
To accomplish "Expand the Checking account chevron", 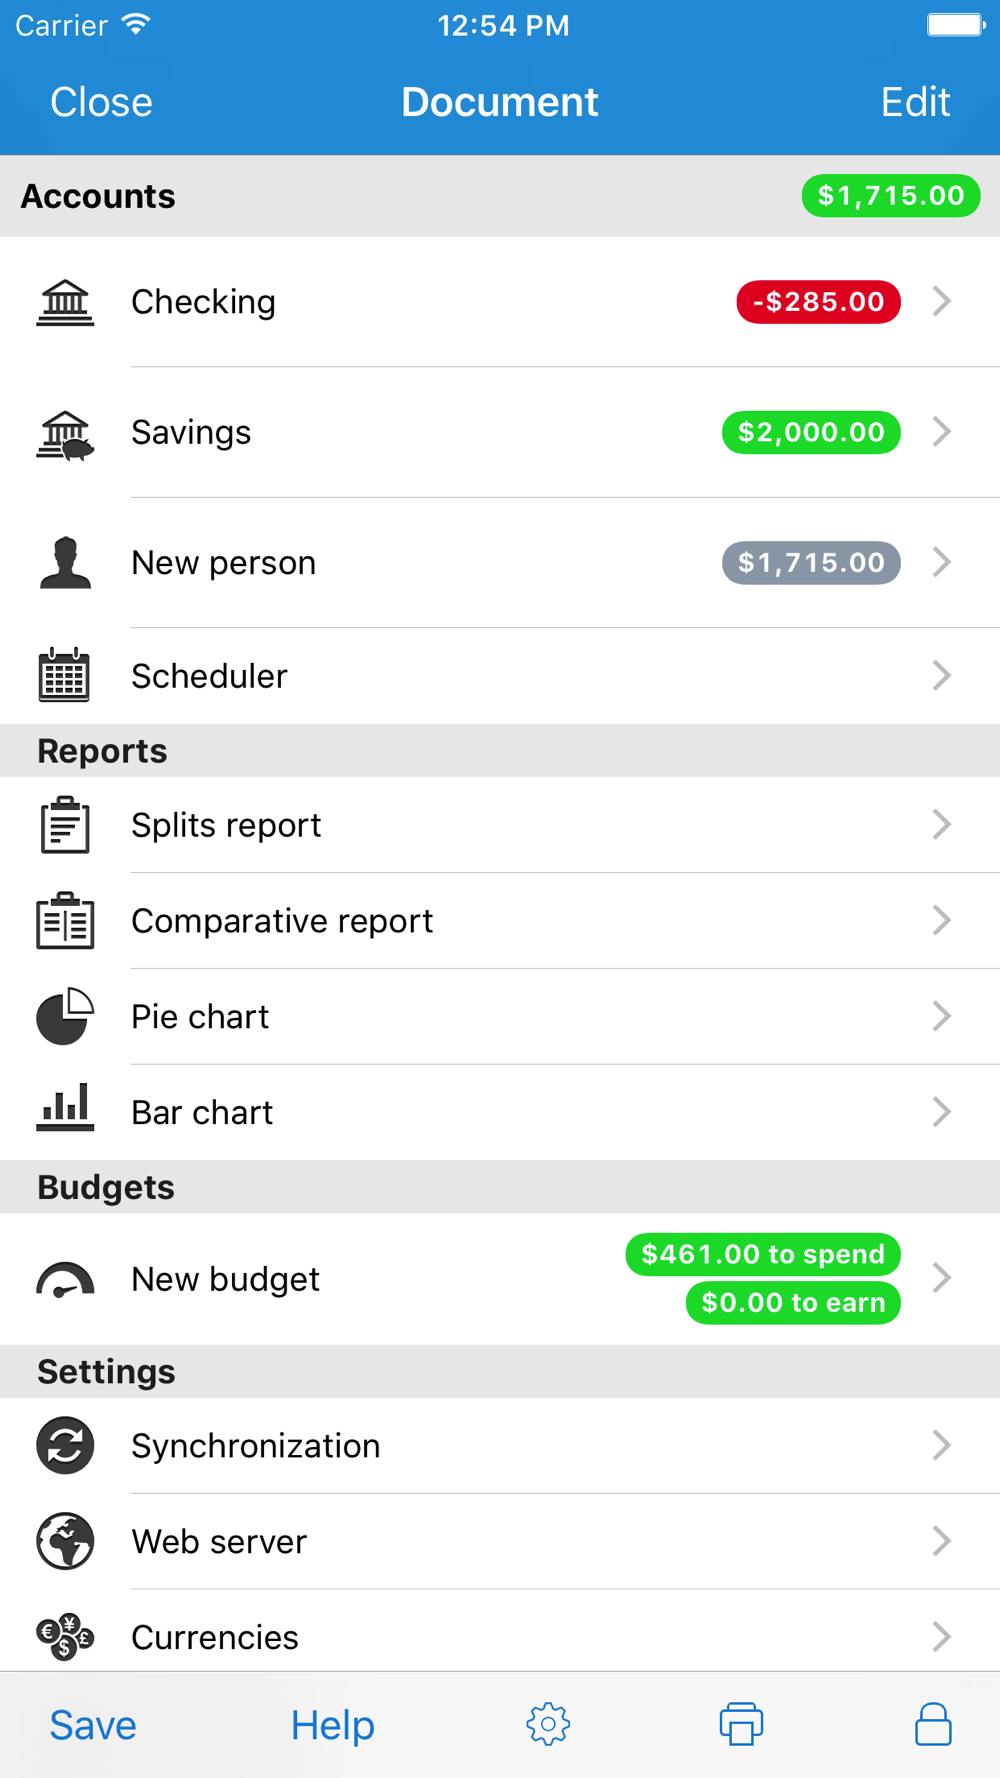I will [941, 301].
